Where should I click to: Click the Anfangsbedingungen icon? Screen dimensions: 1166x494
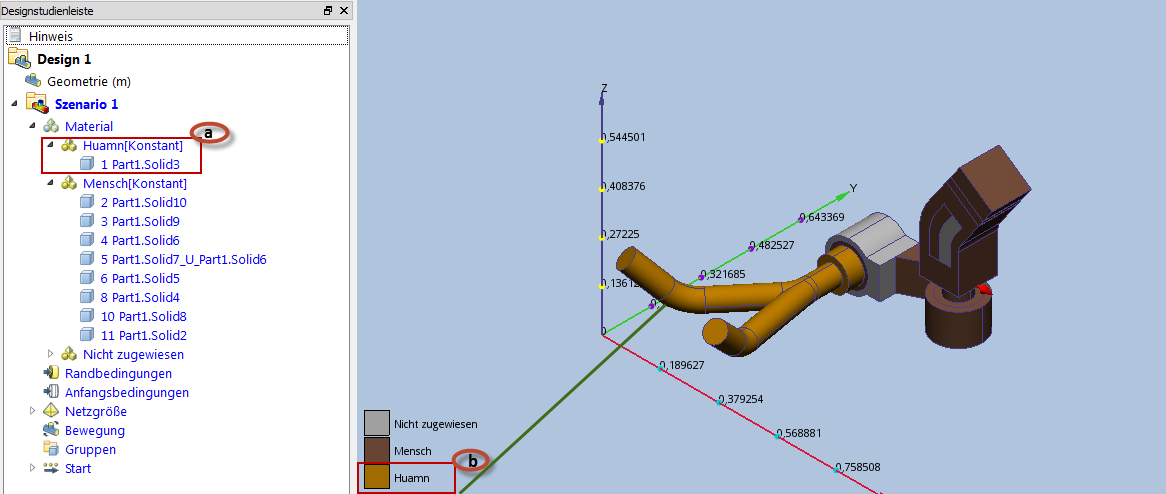pos(51,392)
